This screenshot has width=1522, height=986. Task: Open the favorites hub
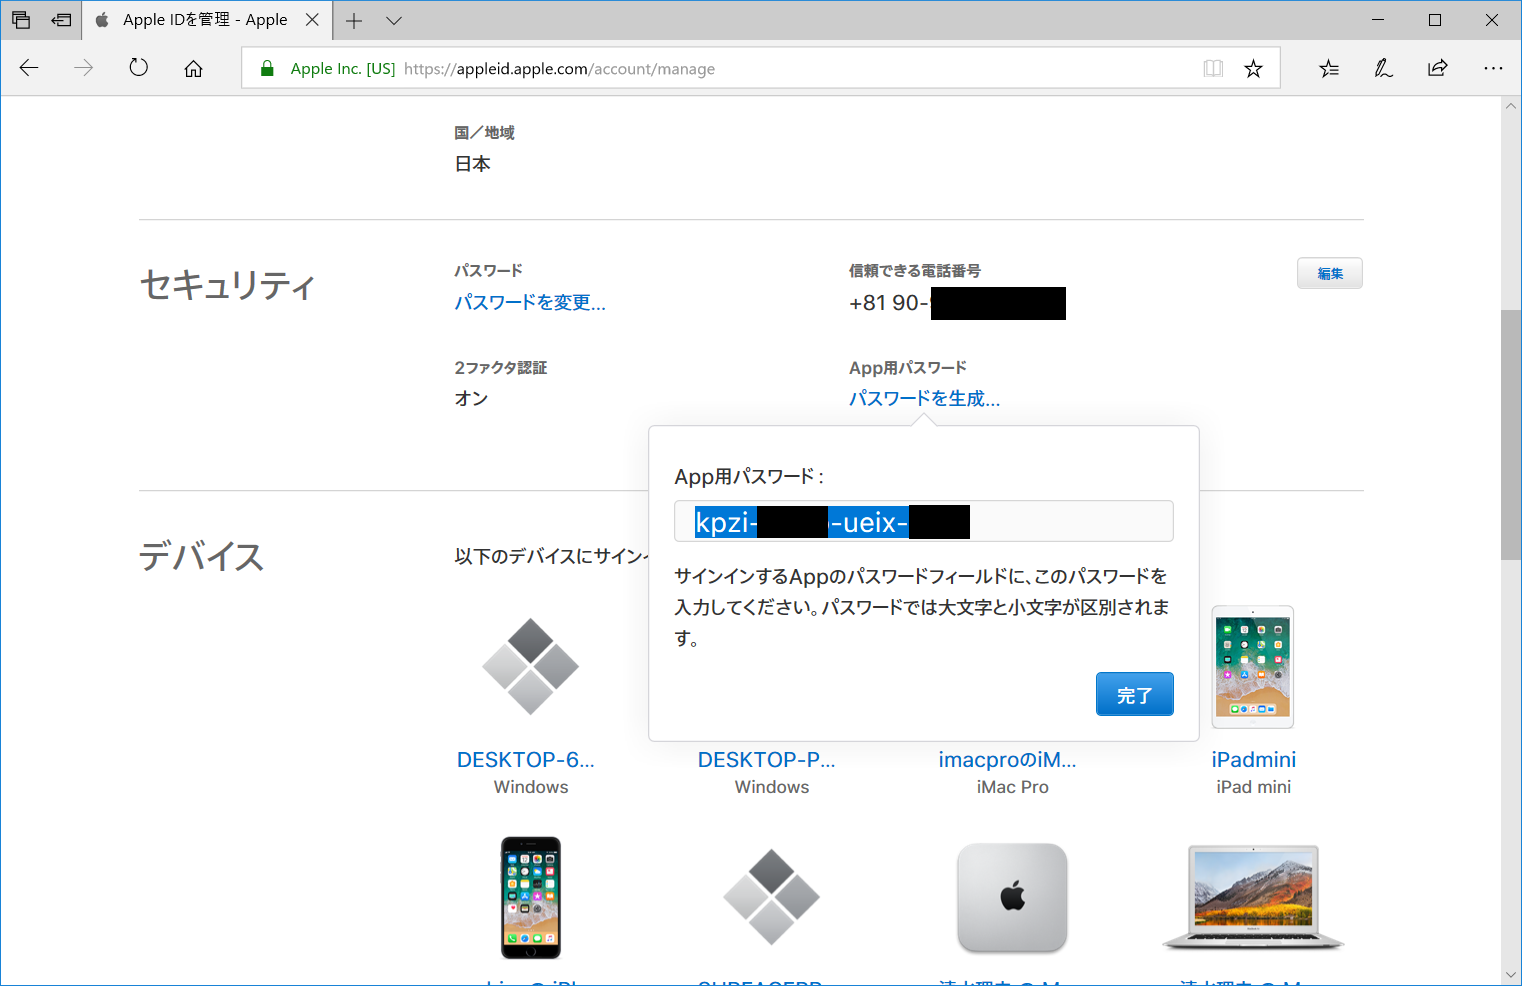[1329, 68]
